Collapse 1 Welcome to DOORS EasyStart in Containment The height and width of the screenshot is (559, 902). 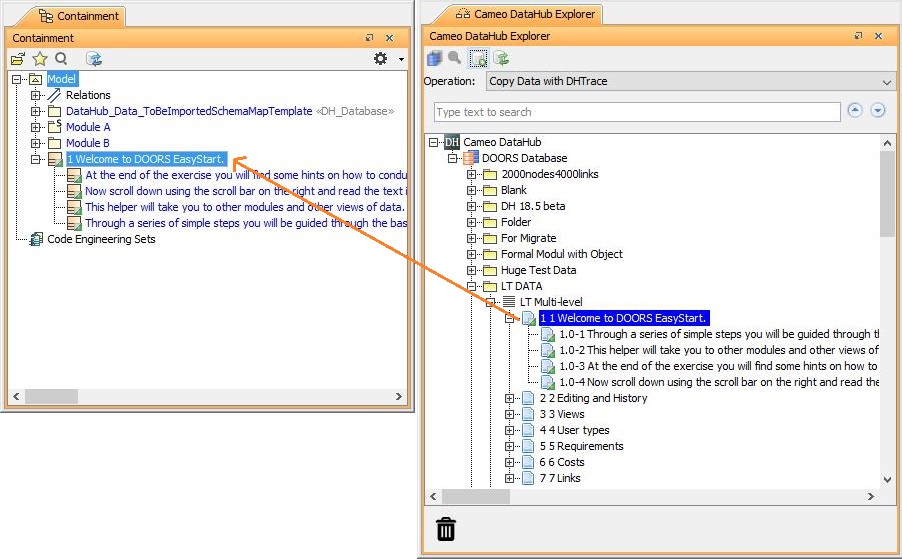[x=36, y=159]
